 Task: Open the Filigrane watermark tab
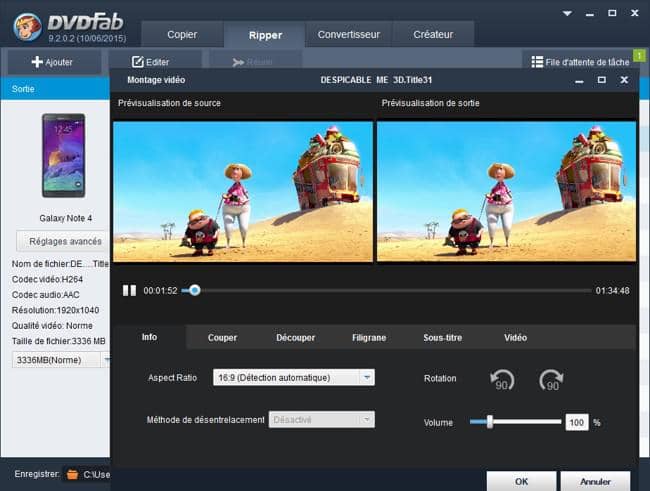tap(369, 338)
